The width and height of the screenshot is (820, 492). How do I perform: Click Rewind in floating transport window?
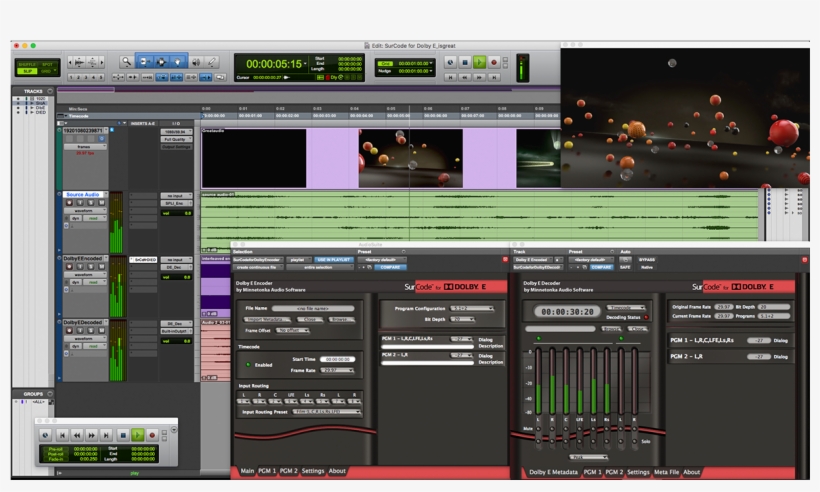pyautogui.click(x=78, y=435)
